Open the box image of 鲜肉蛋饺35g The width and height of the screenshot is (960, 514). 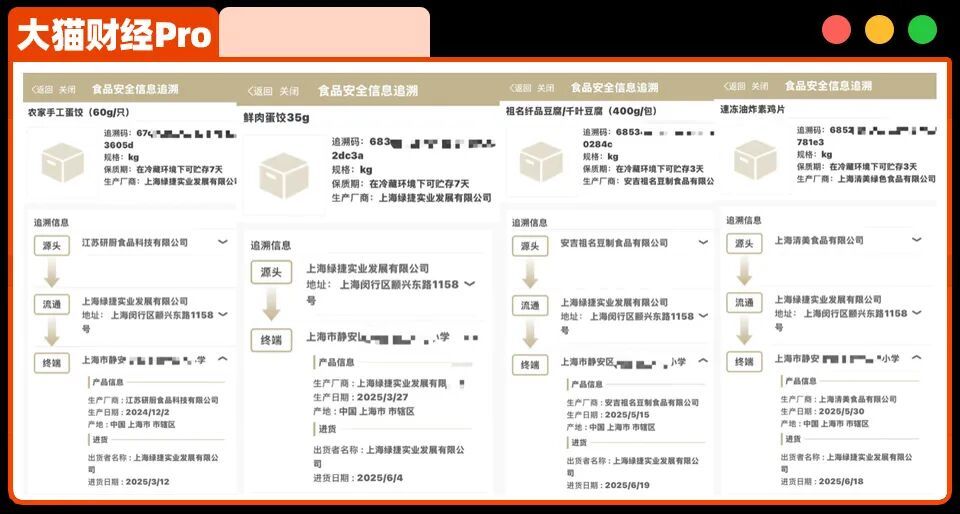(x=283, y=176)
